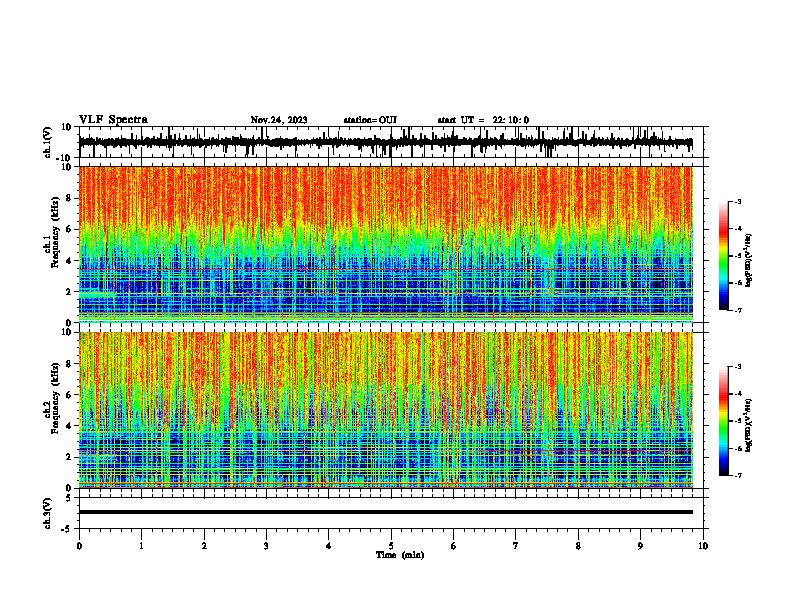The height and width of the screenshot is (612, 792).
Task: Click the "6" kHz tick on ch.1 spectrogram axis
Action: [x=70, y=230]
